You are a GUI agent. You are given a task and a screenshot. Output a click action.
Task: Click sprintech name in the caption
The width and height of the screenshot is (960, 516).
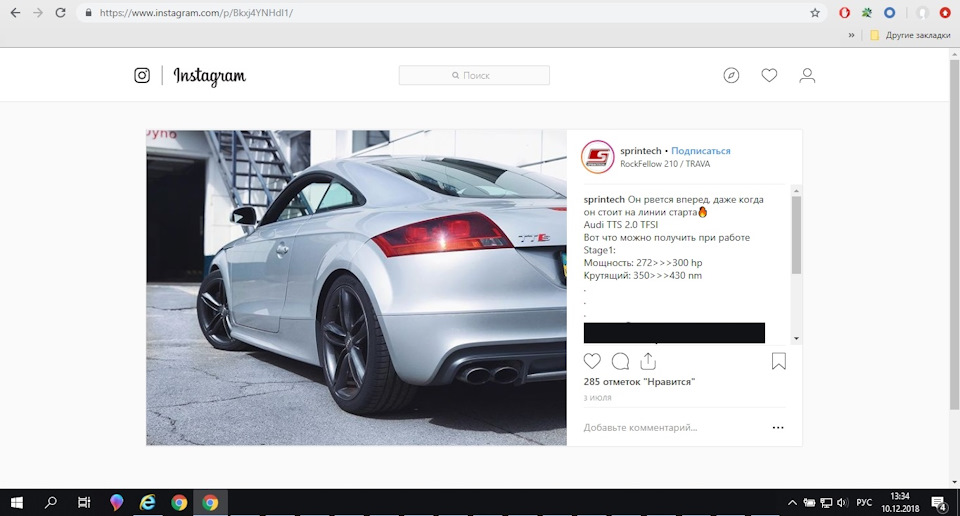pyautogui.click(x=604, y=200)
